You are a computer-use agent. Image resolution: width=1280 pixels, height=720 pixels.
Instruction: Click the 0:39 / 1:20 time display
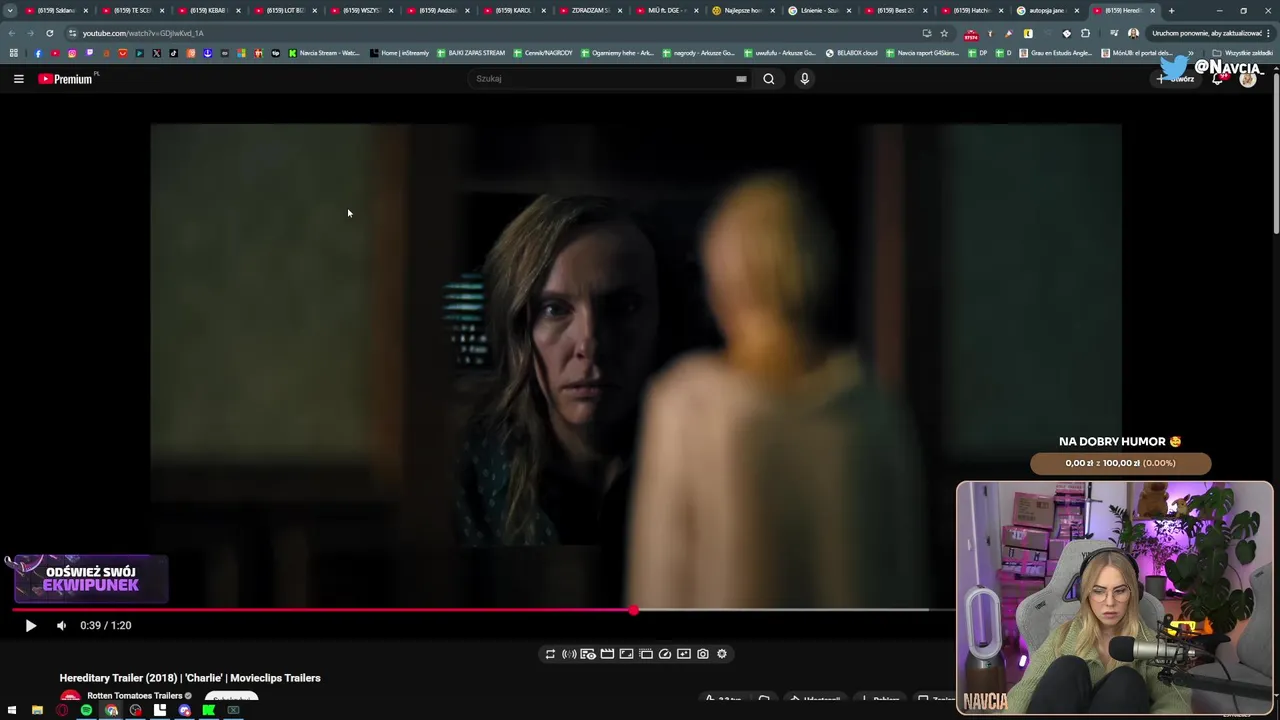[106, 626]
